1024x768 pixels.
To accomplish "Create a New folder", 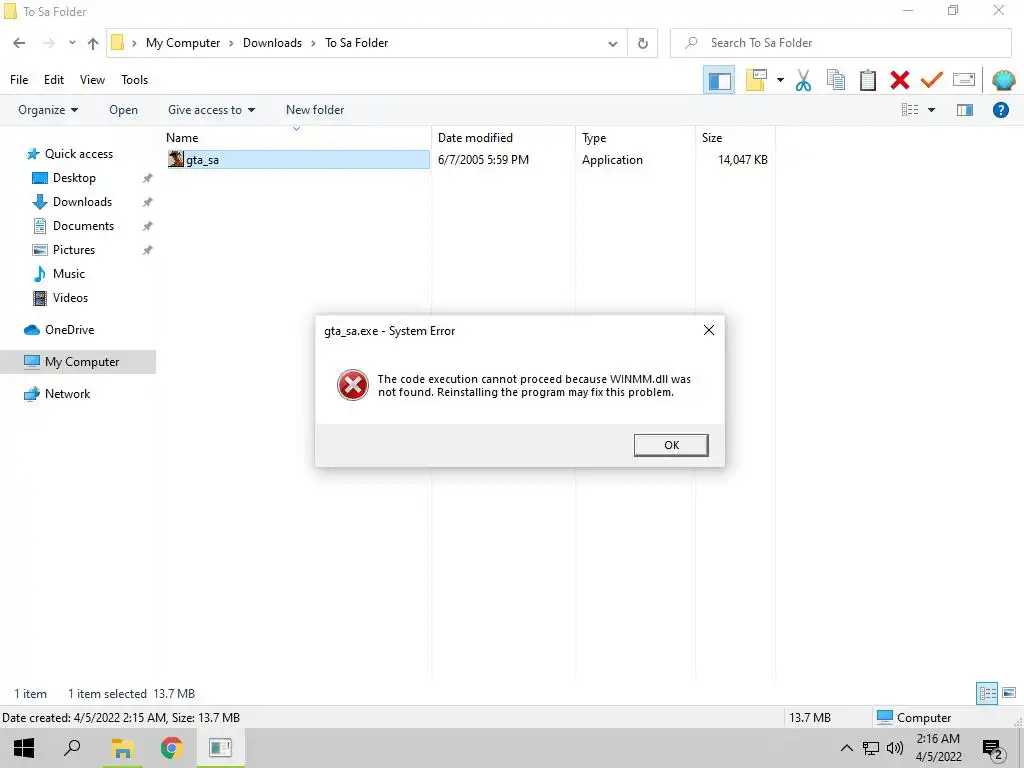I will tap(315, 110).
